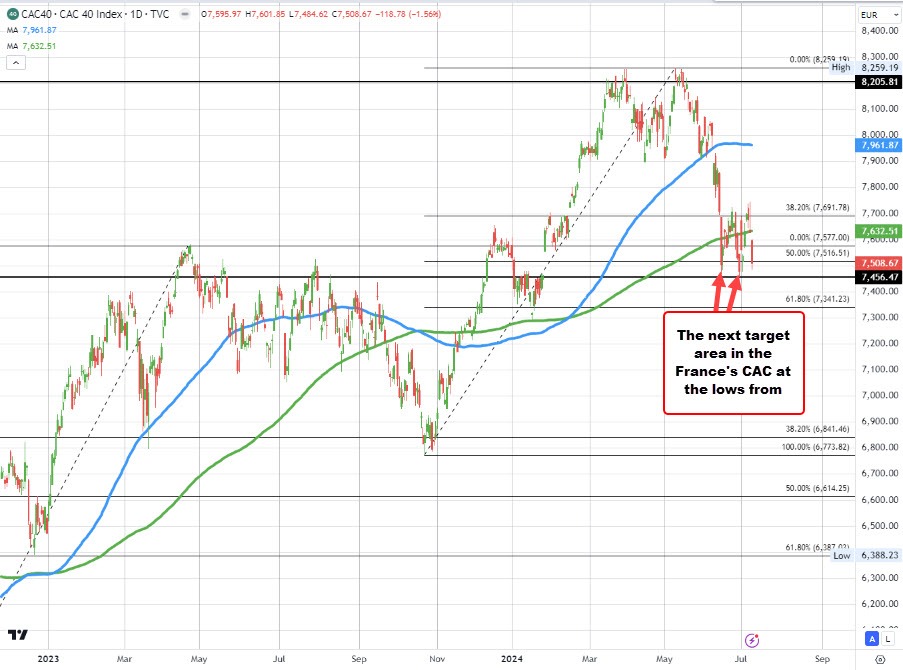Image resolution: width=903 pixels, height=670 pixels.
Task: Click the red 7,508.67 last price label
Action: tap(879, 263)
